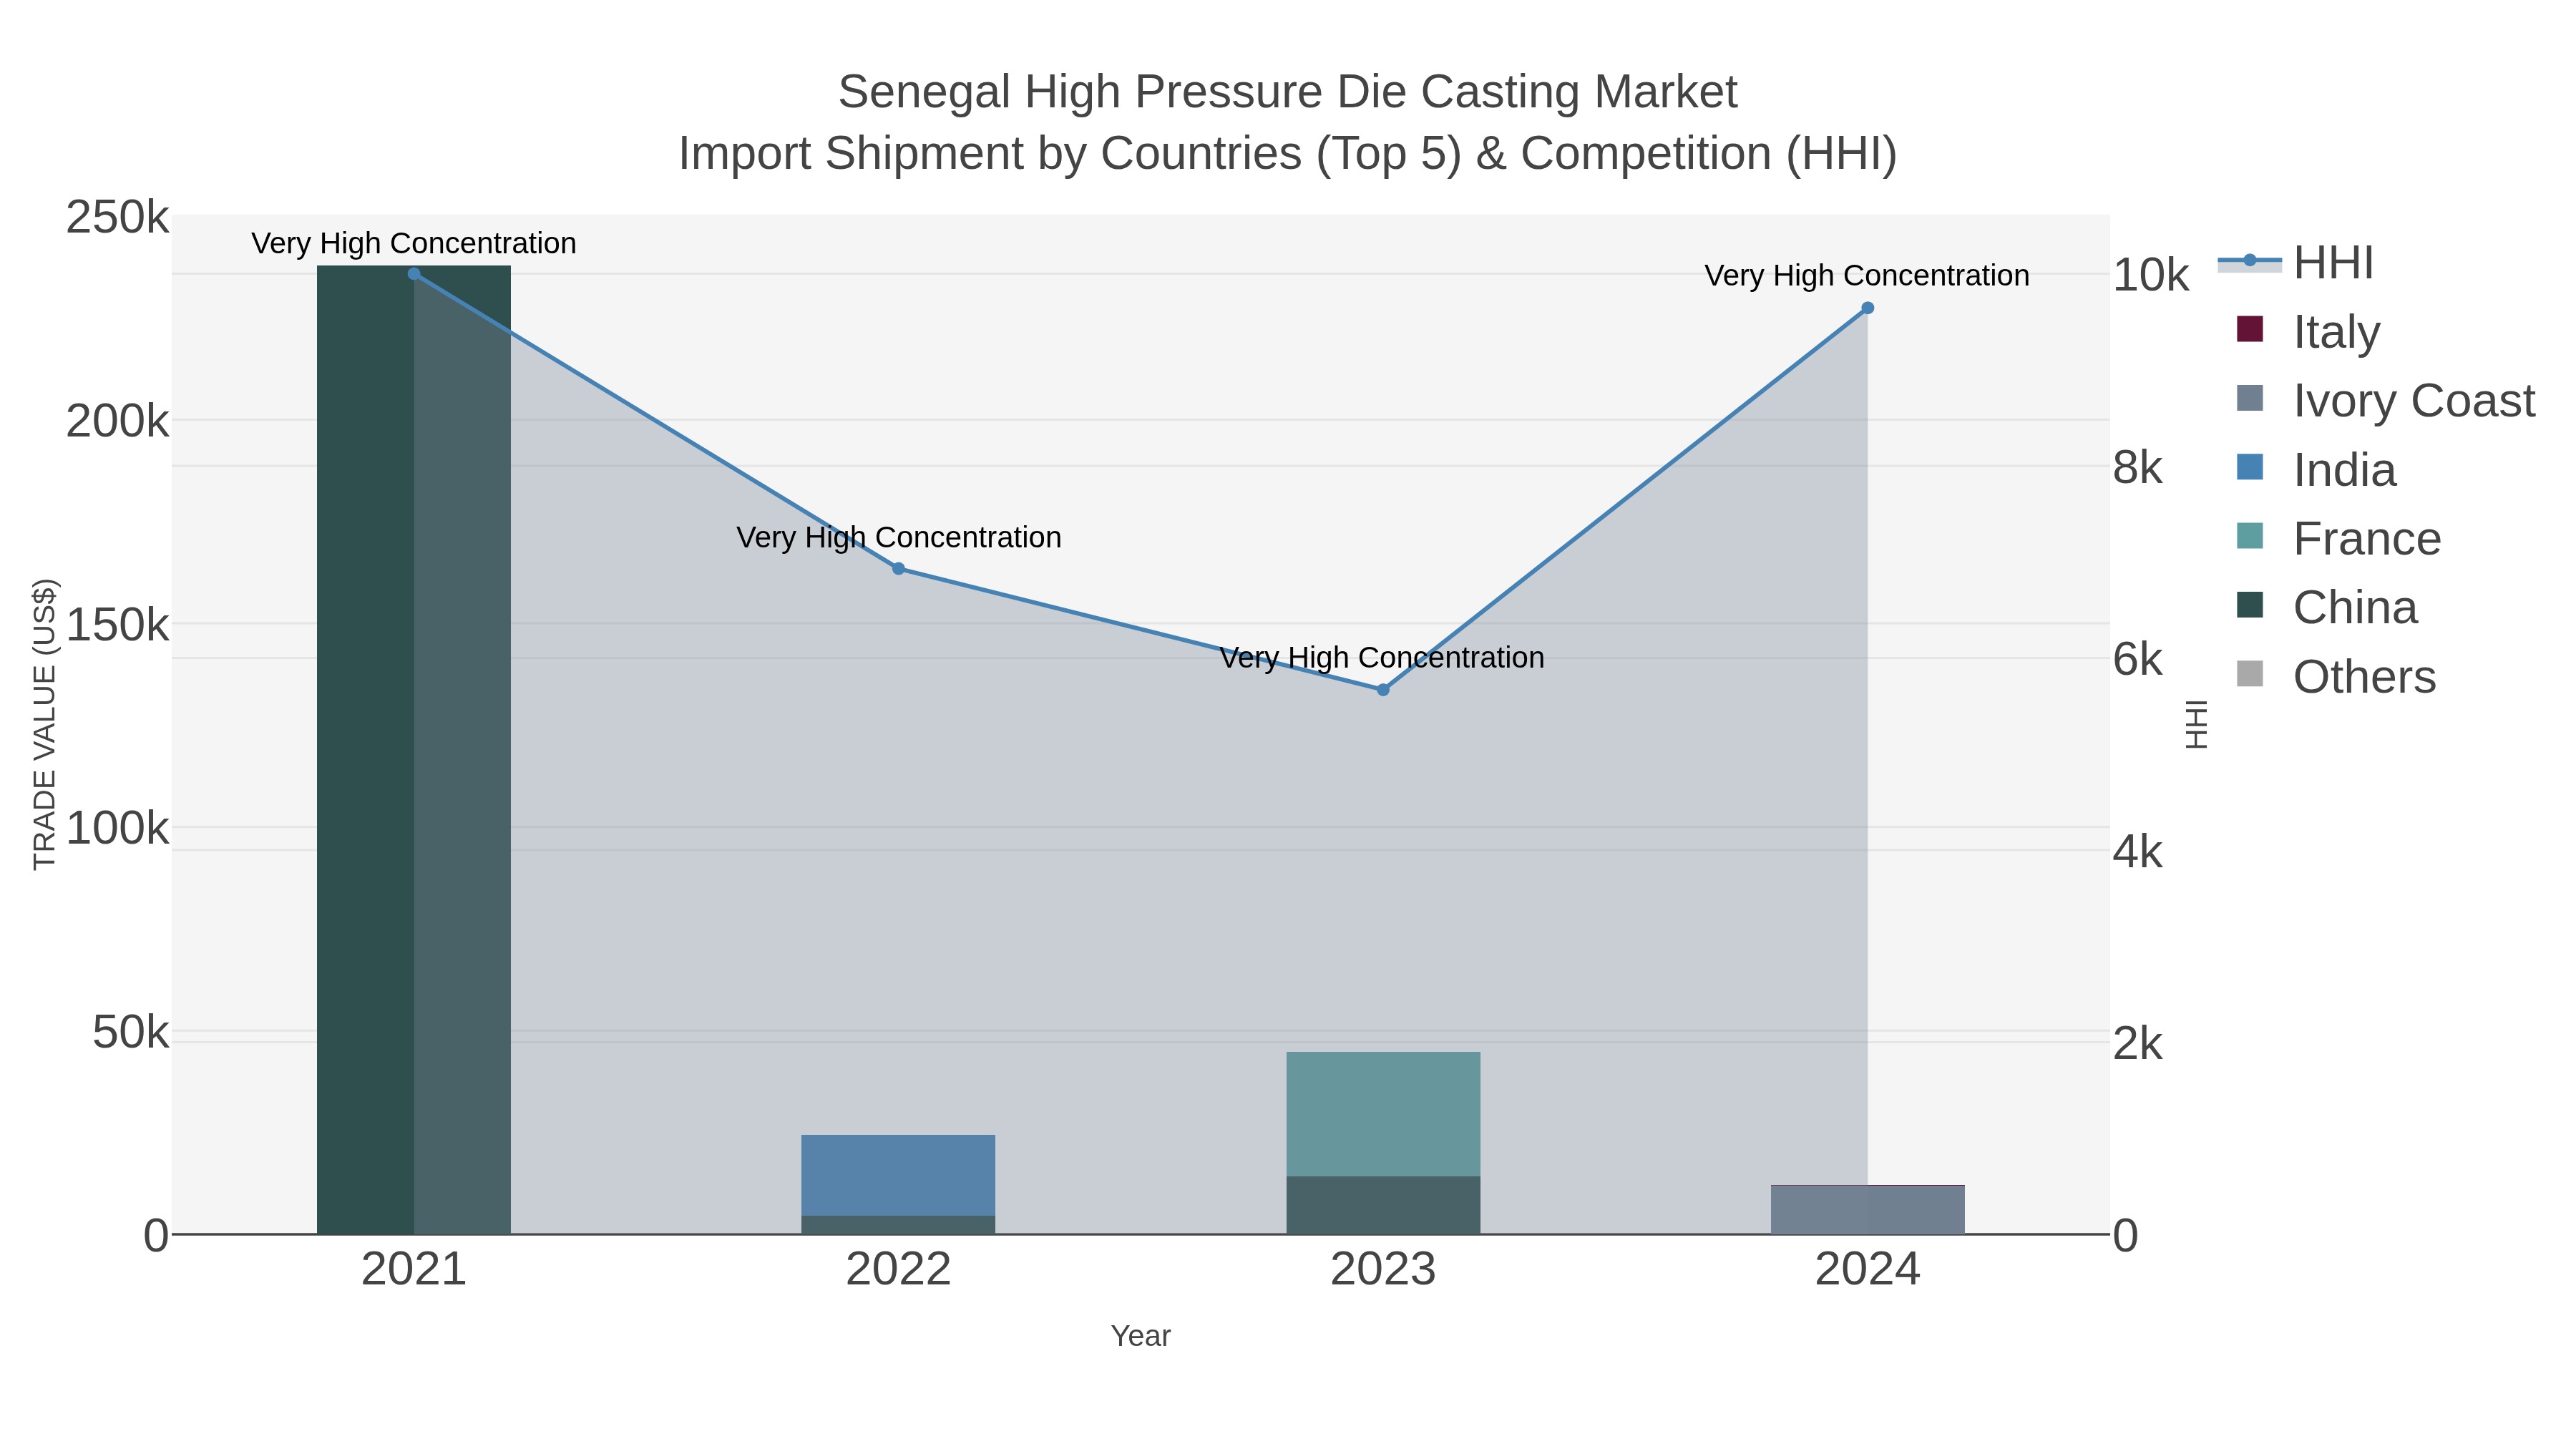Image resolution: width=2576 pixels, height=1449 pixels.
Task: Toggle China series in legend
Action: (2326, 608)
